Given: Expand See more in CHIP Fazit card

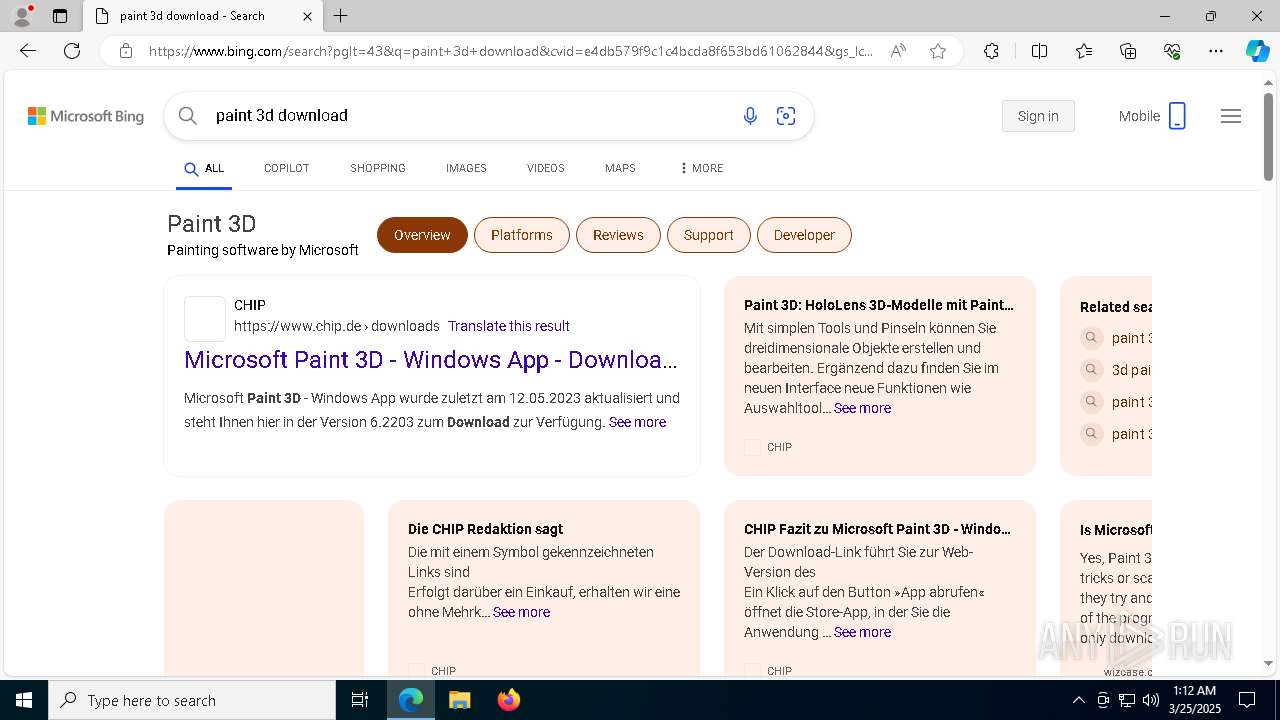Looking at the screenshot, I should click(x=862, y=632).
